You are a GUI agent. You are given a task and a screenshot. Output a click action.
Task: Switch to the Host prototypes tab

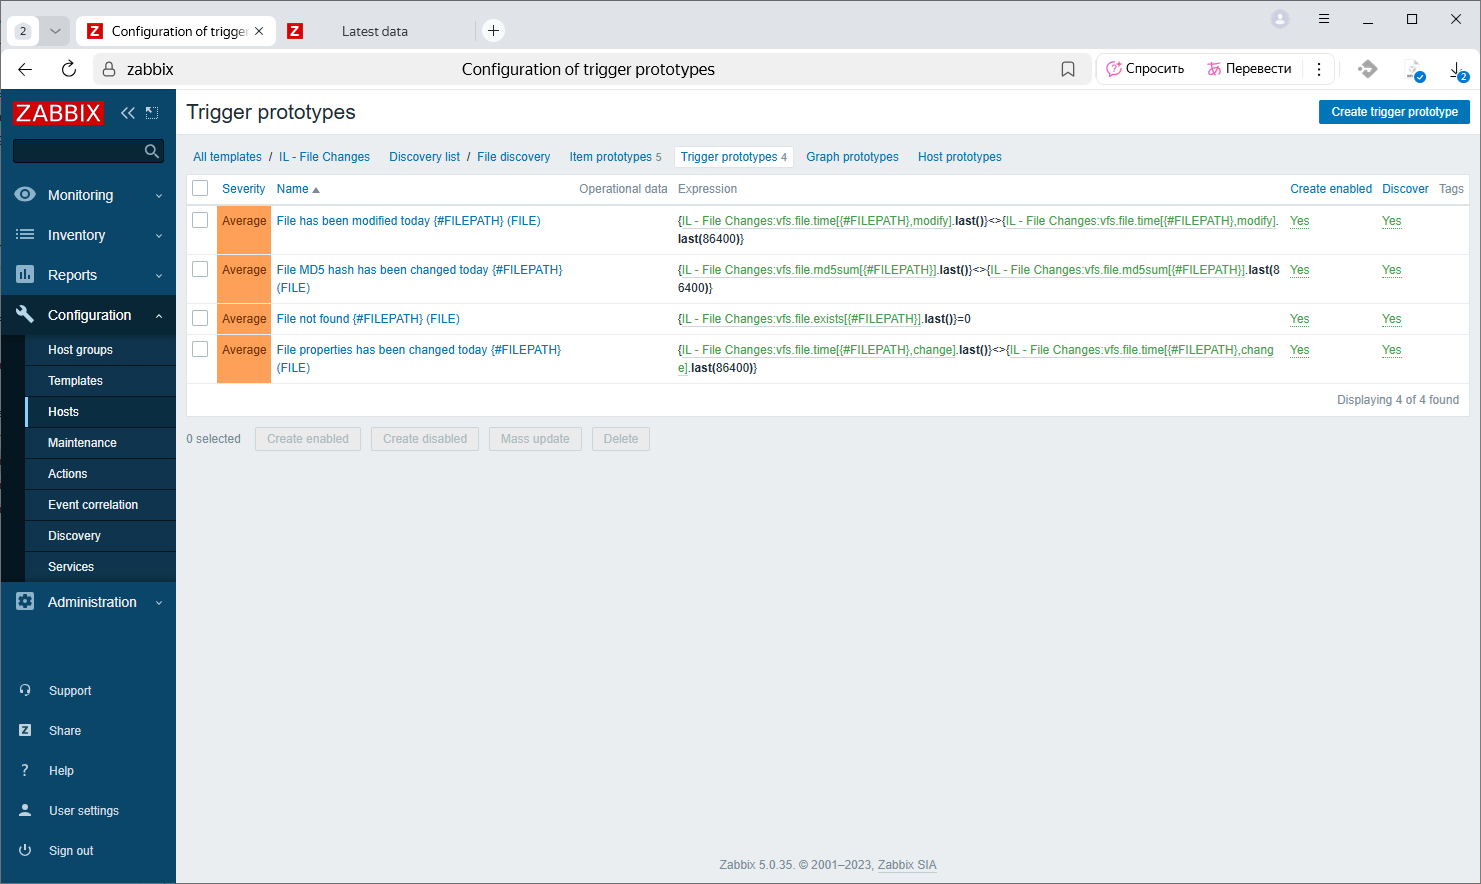959,157
